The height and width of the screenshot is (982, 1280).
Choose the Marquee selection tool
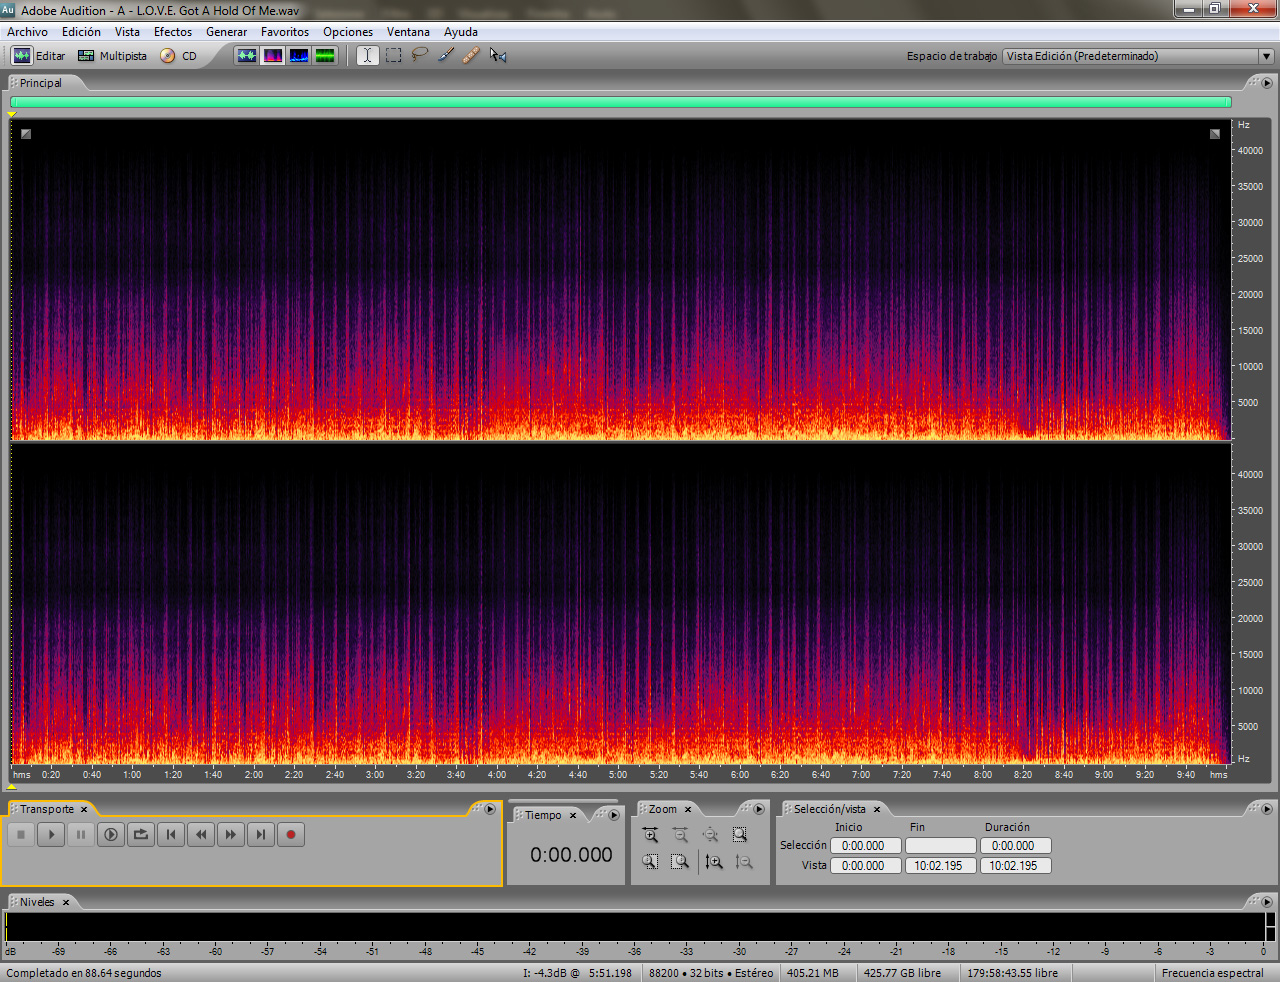coord(394,56)
